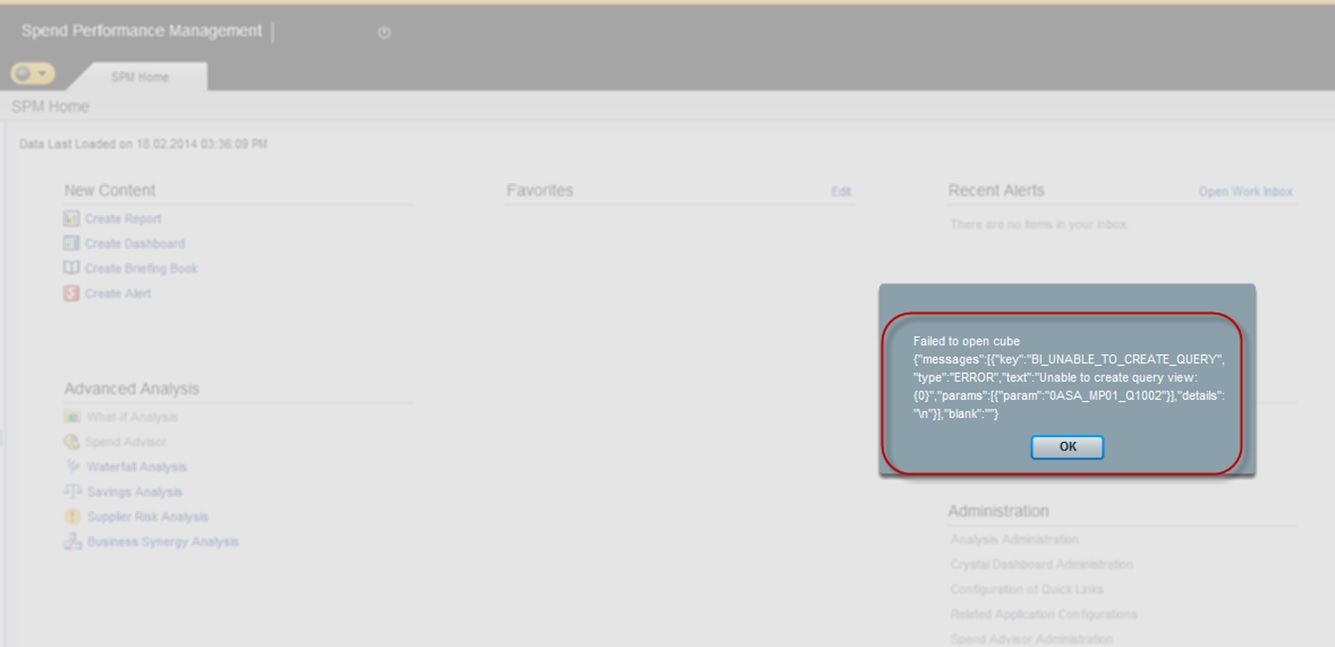This screenshot has height=647, width=1335.
Task: Open the Savings Analysis link
Action: click(135, 492)
